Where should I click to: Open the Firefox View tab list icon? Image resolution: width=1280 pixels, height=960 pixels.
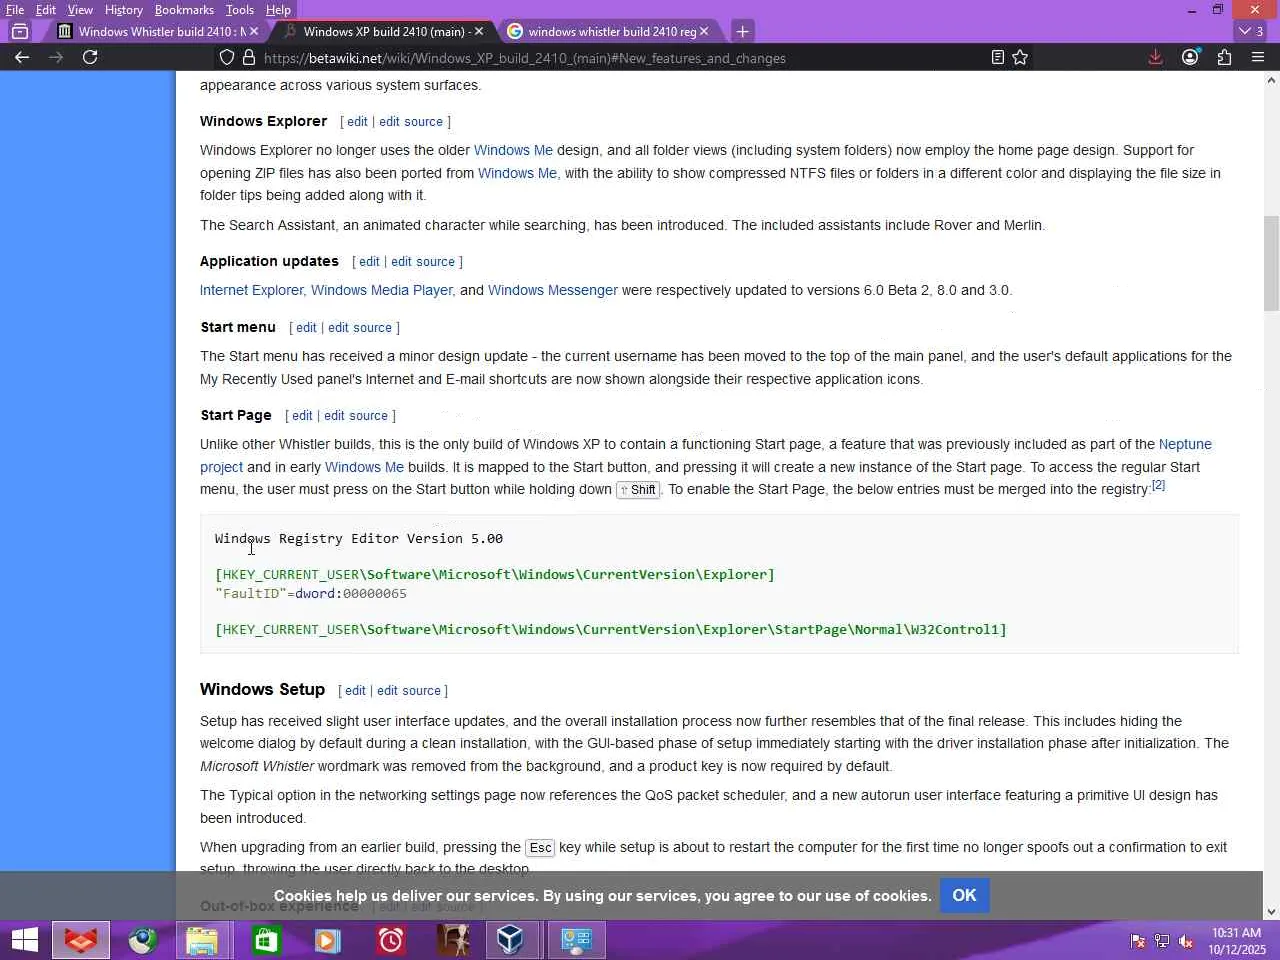[x=20, y=31]
